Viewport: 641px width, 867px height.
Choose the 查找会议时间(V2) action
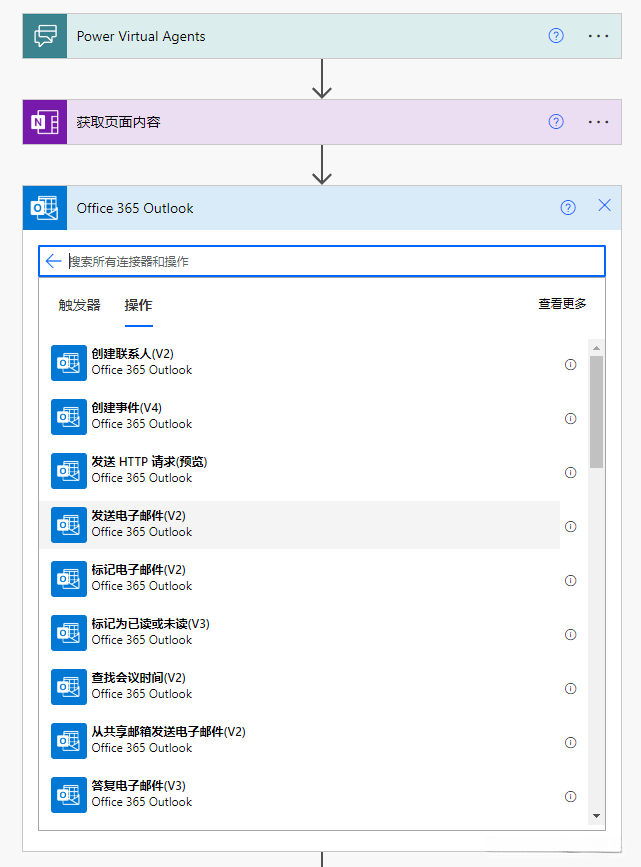click(x=300, y=687)
